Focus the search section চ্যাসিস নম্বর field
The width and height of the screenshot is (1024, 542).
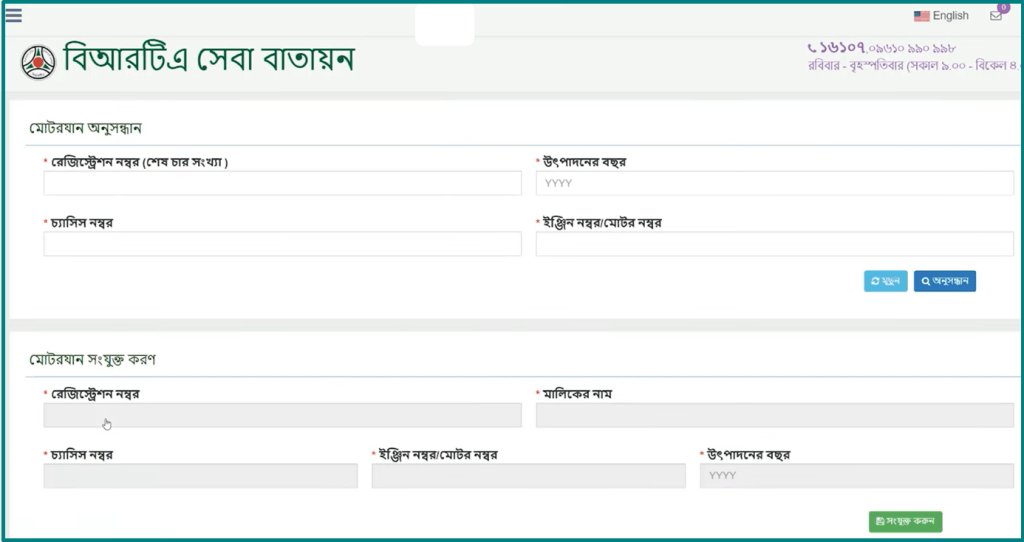click(282, 244)
